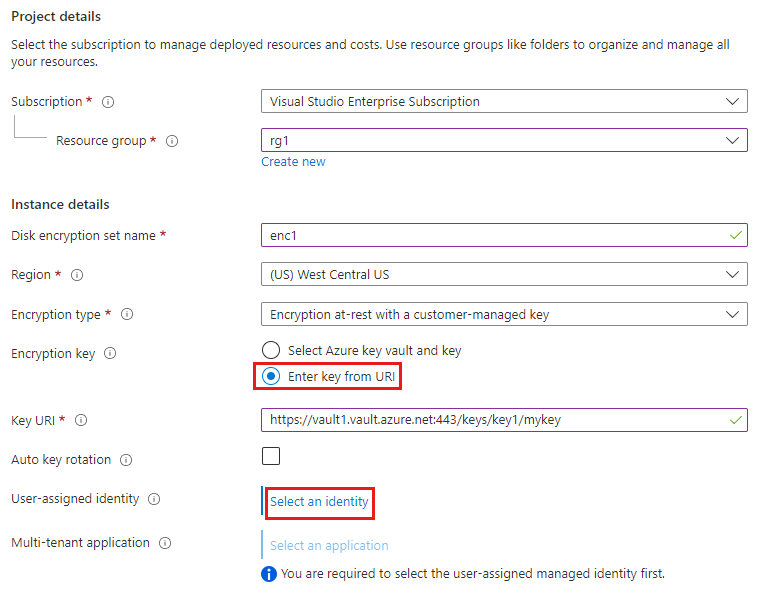Viewport: 760px width, 604px height.
Task: Select the Azure key vault and key option
Action: (x=271, y=351)
